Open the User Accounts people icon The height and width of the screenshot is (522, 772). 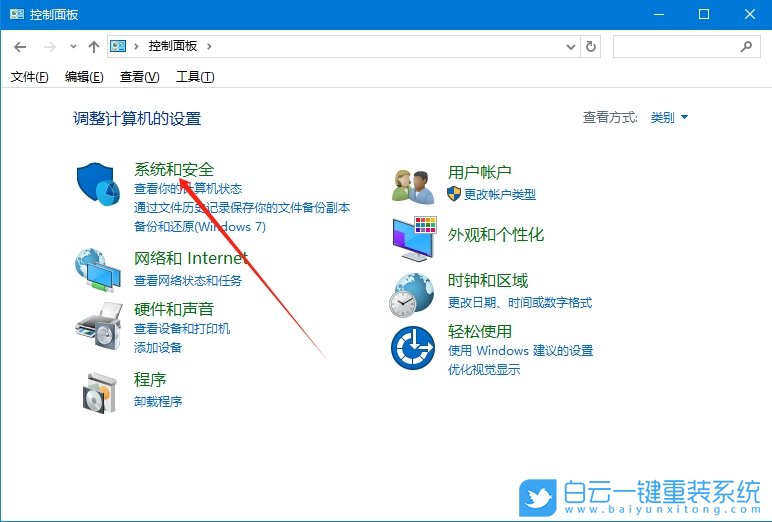(x=413, y=187)
